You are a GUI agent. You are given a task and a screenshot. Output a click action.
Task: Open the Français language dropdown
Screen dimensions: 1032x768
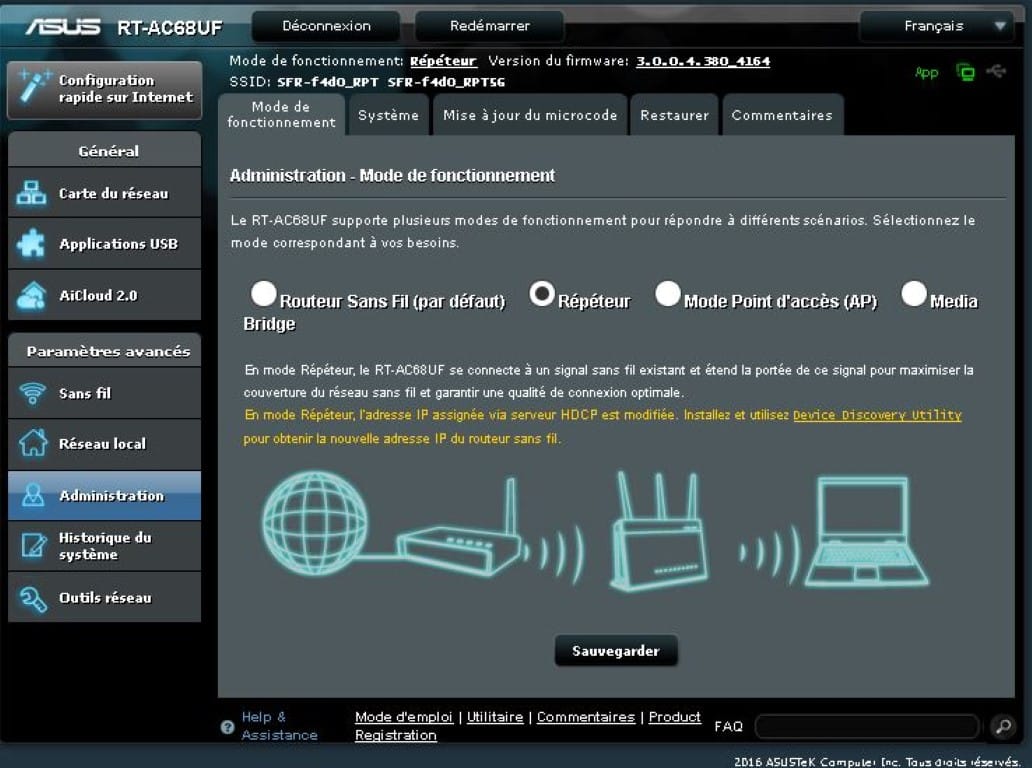(937, 26)
